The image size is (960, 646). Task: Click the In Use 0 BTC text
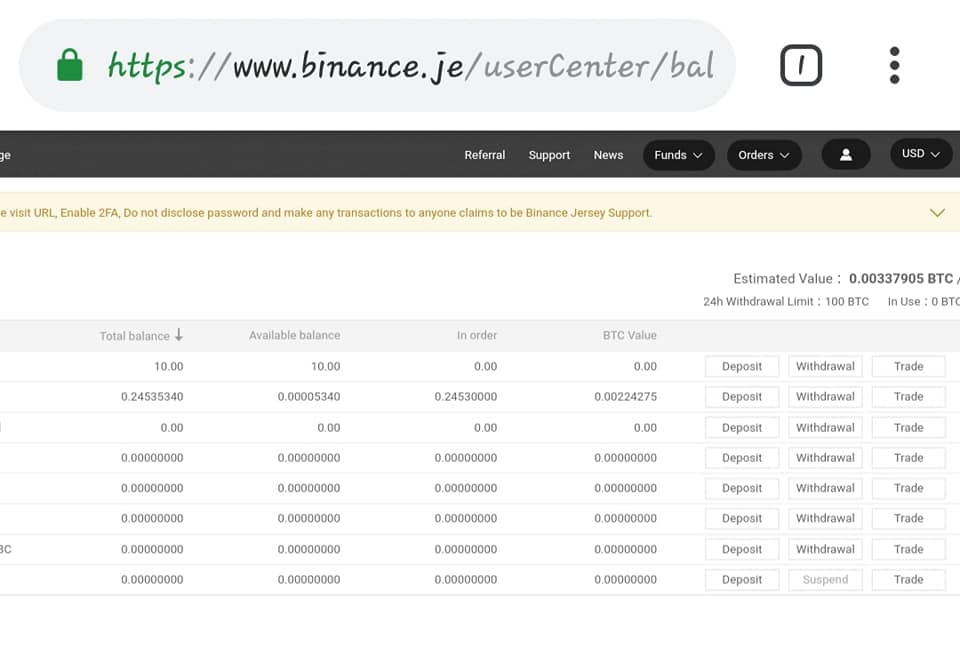pos(924,301)
